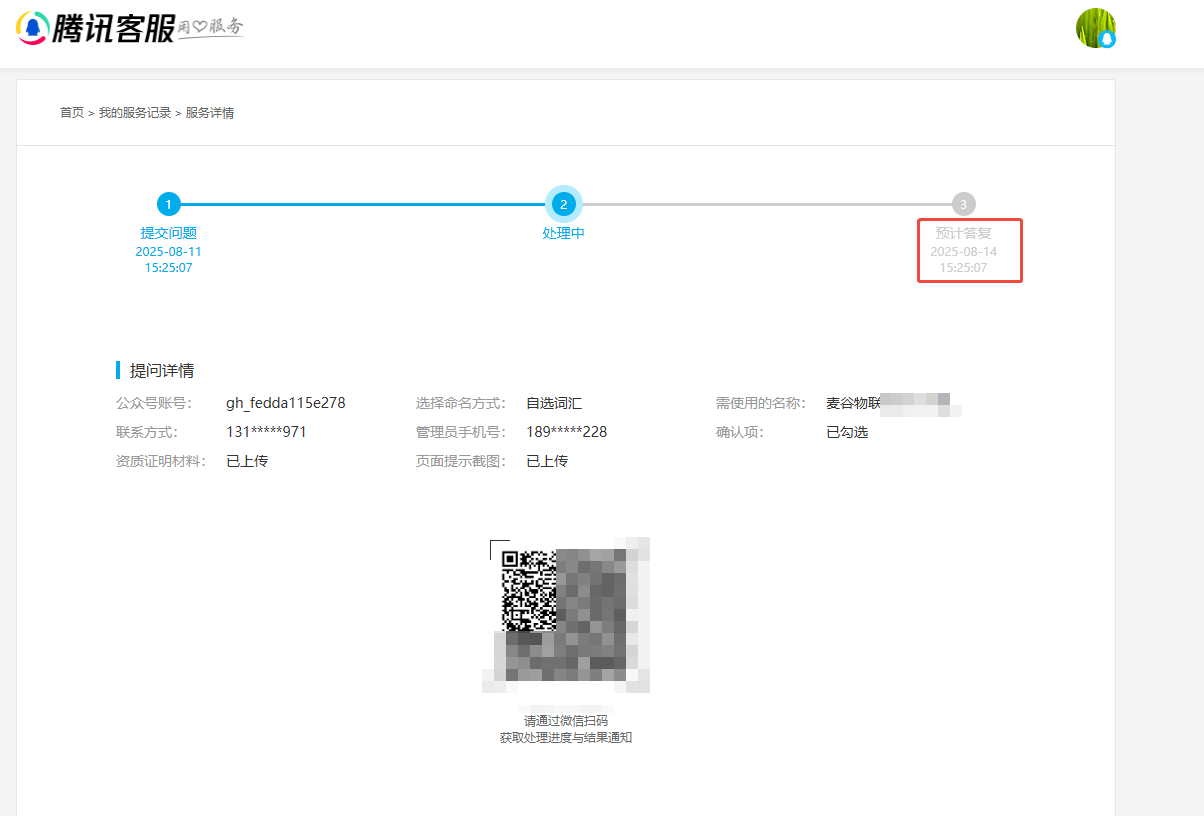1204x816 pixels.
Task: Click 已上传 next to 资质证明材料
Action: [x=247, y=461]
